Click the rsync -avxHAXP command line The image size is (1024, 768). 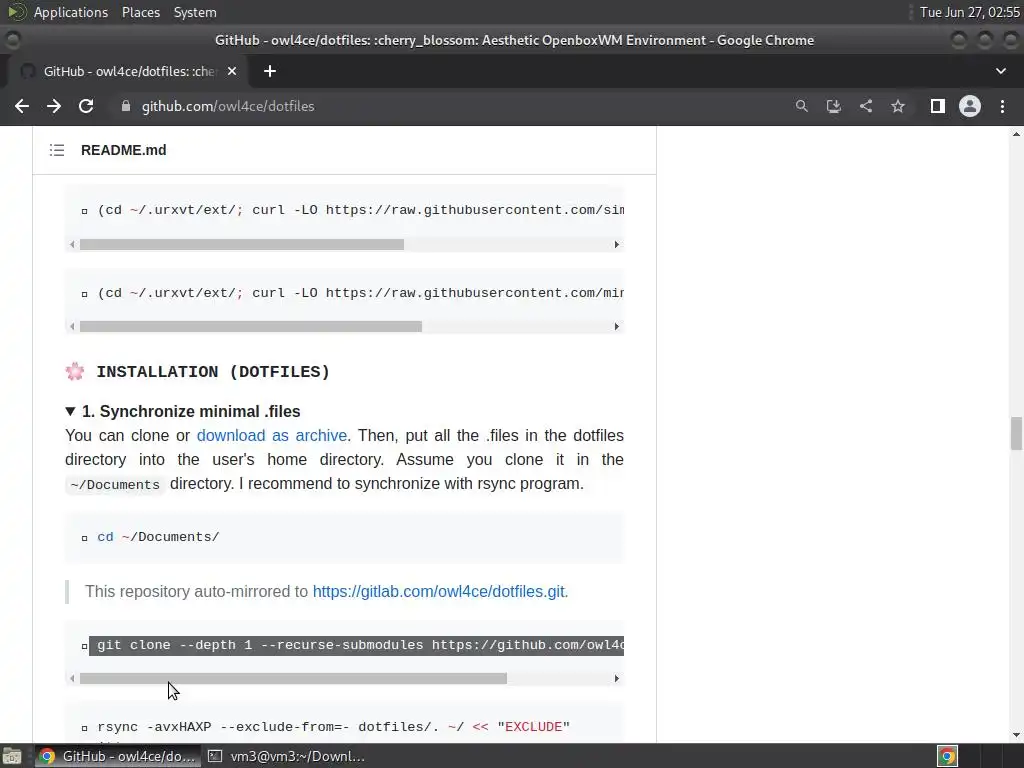(333, 727)
